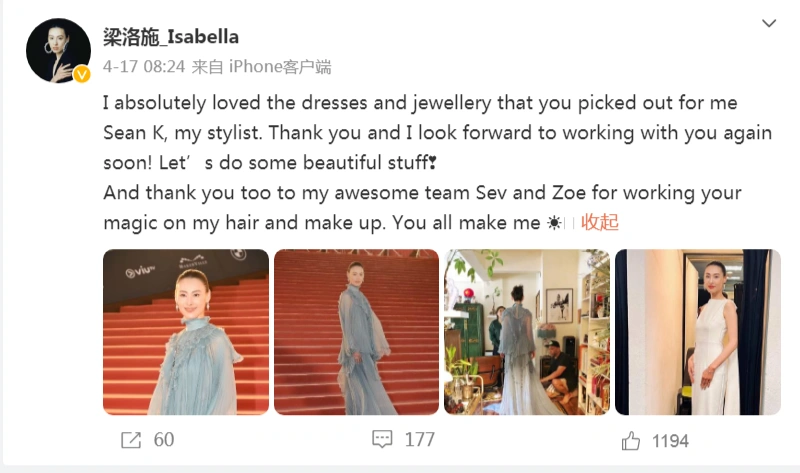Click the comment count 177
The image size is (800, 473).
(x=419, y=439)
